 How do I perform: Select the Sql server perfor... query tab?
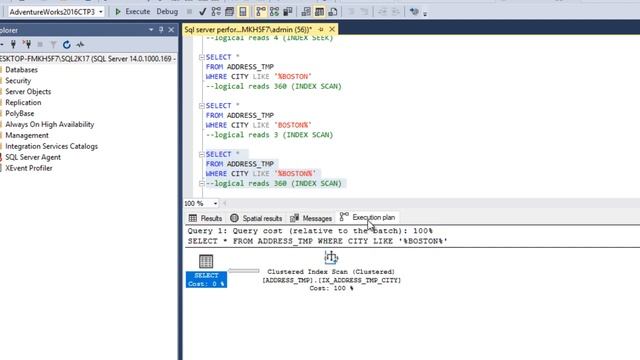pos(248,29)
